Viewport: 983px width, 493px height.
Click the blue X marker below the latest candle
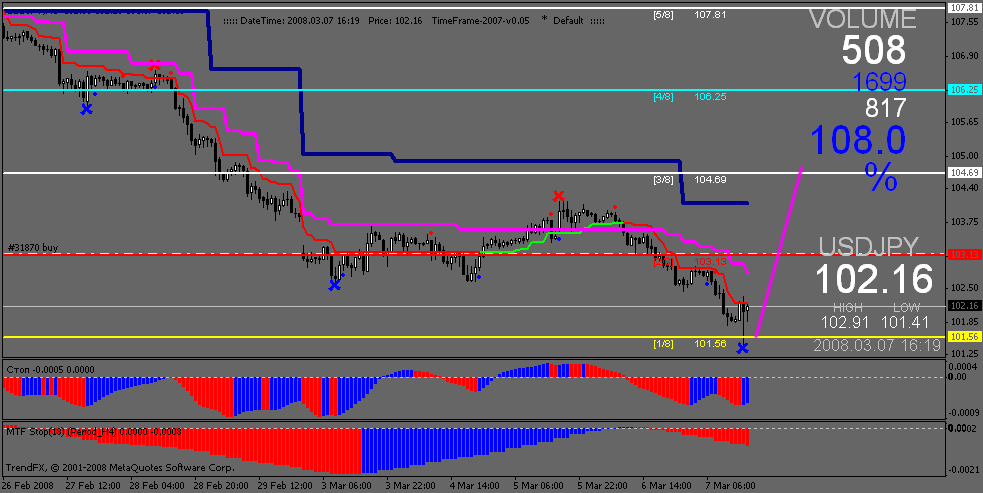tap(742, 347)
